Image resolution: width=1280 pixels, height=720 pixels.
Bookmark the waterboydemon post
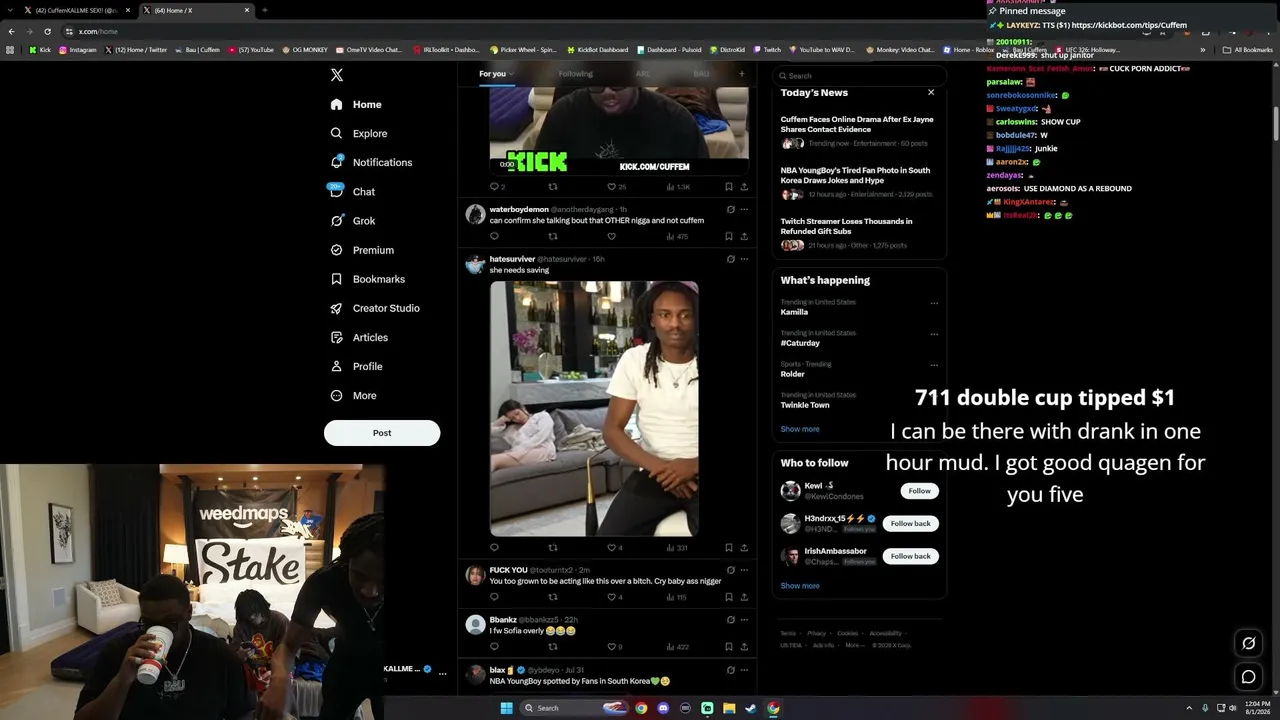pos(728,237)
